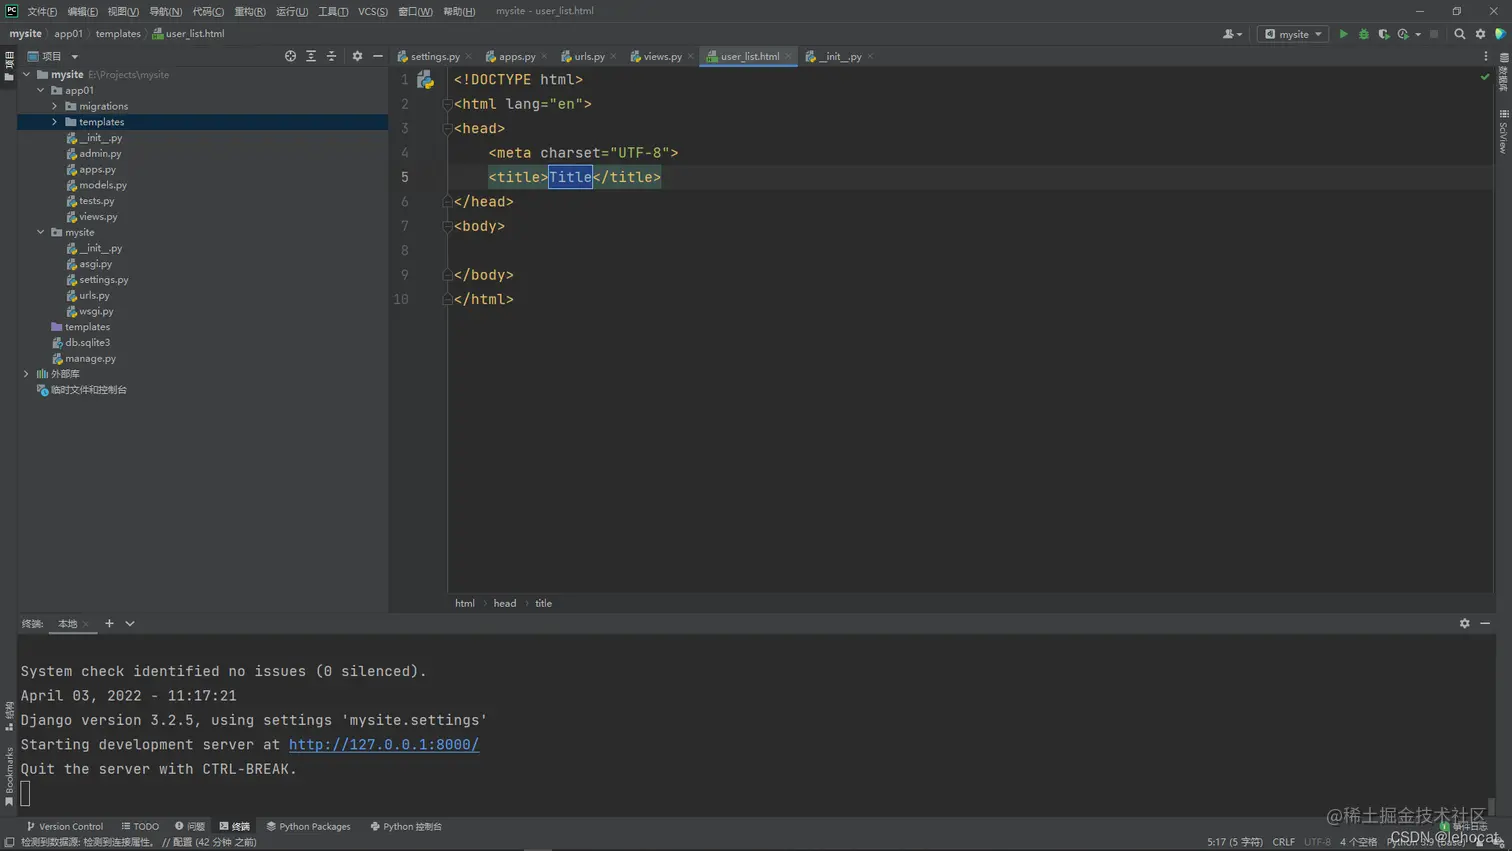
Task: Click caret position 5:17 in status bar
Action: pyautogui.click(x=1234, y=842)
